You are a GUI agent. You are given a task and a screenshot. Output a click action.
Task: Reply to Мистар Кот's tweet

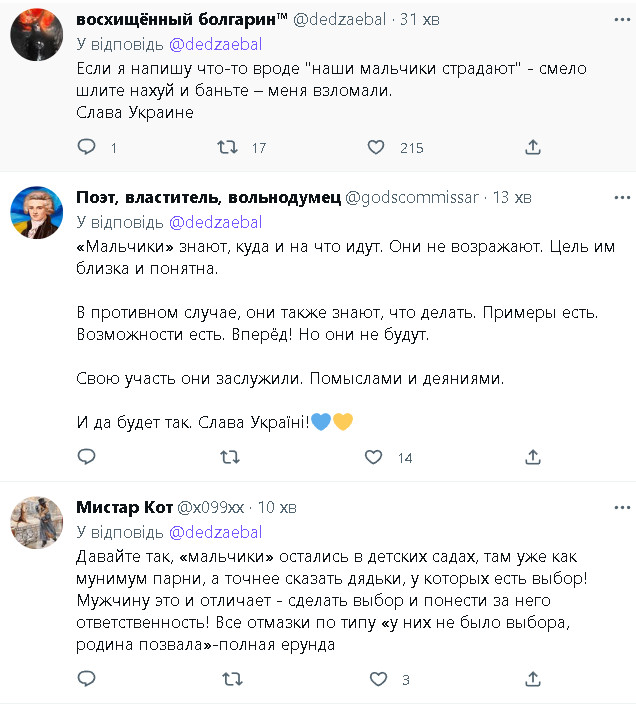pos(87,679)
